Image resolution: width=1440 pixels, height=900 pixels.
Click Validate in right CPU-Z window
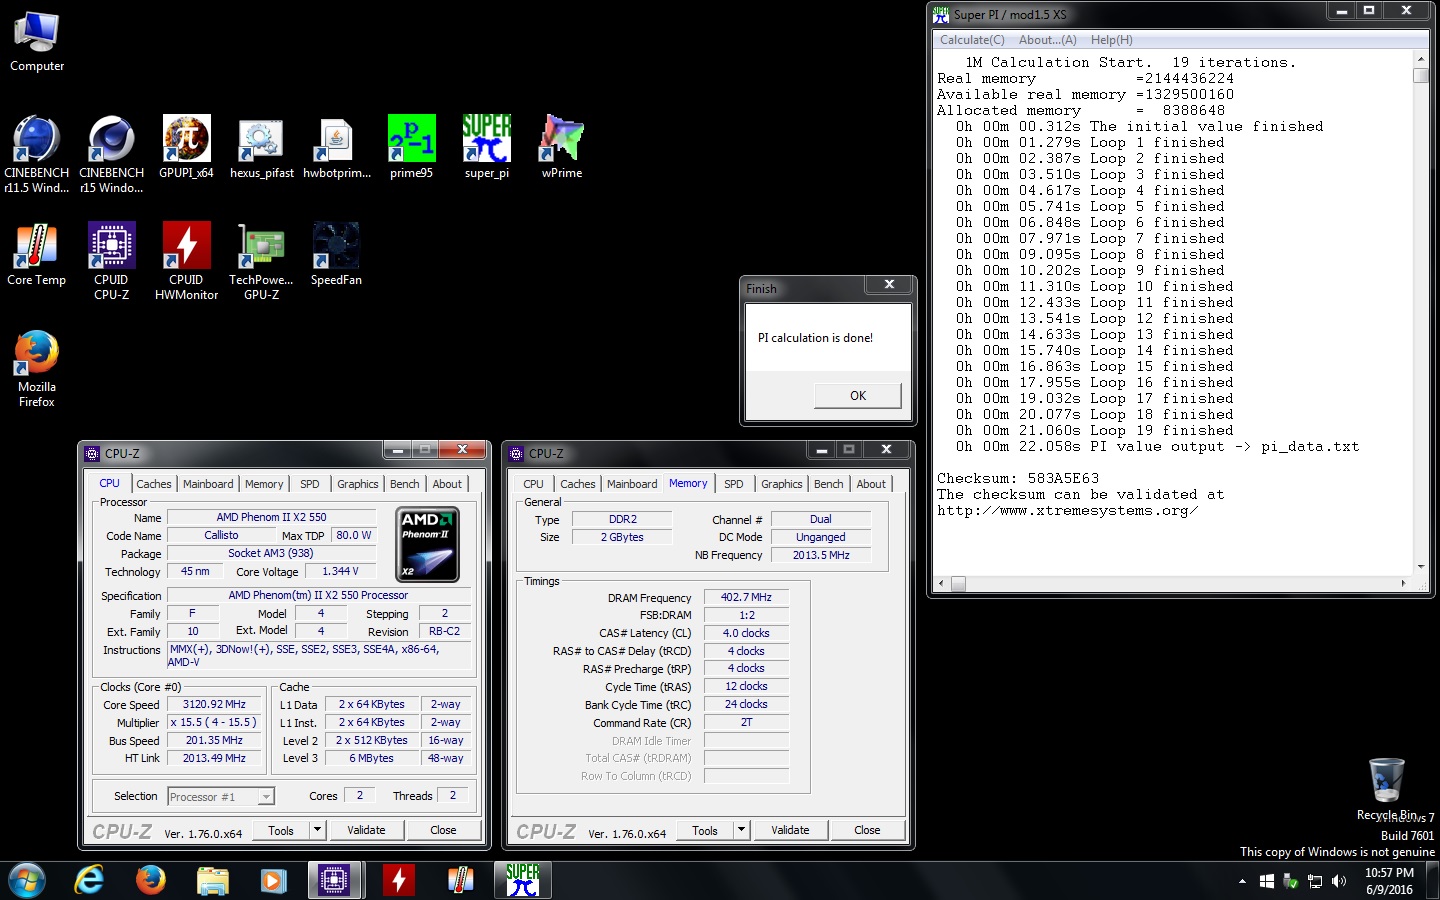[x=790, y=830]
